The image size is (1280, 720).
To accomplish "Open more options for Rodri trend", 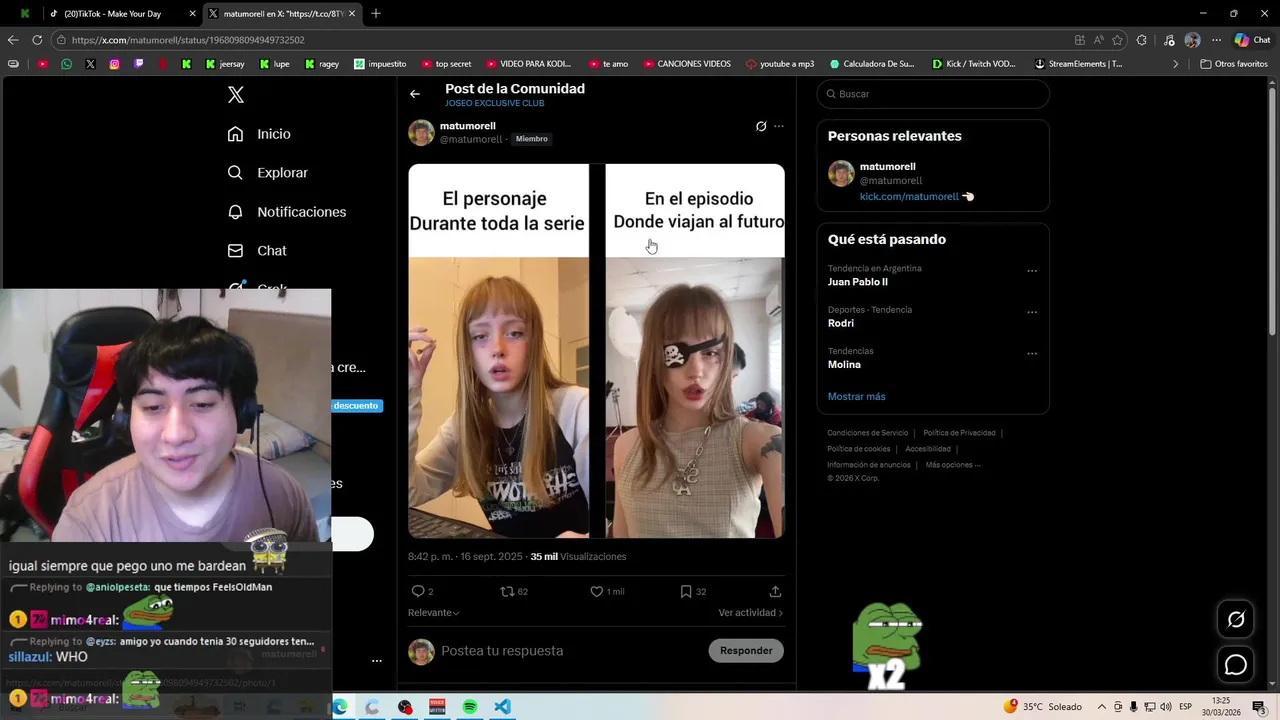I will [1032, 312].
